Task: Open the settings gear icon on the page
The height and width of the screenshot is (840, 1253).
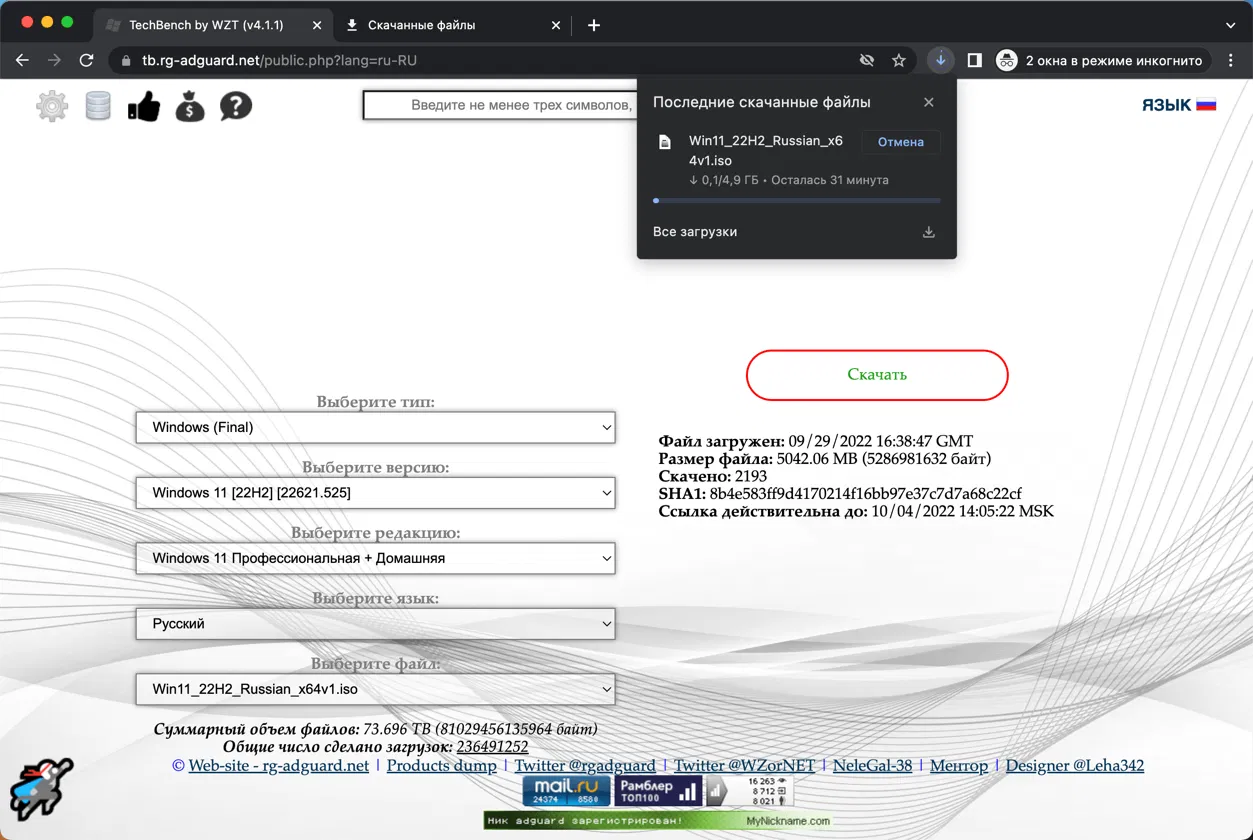Action: point(52,105)
